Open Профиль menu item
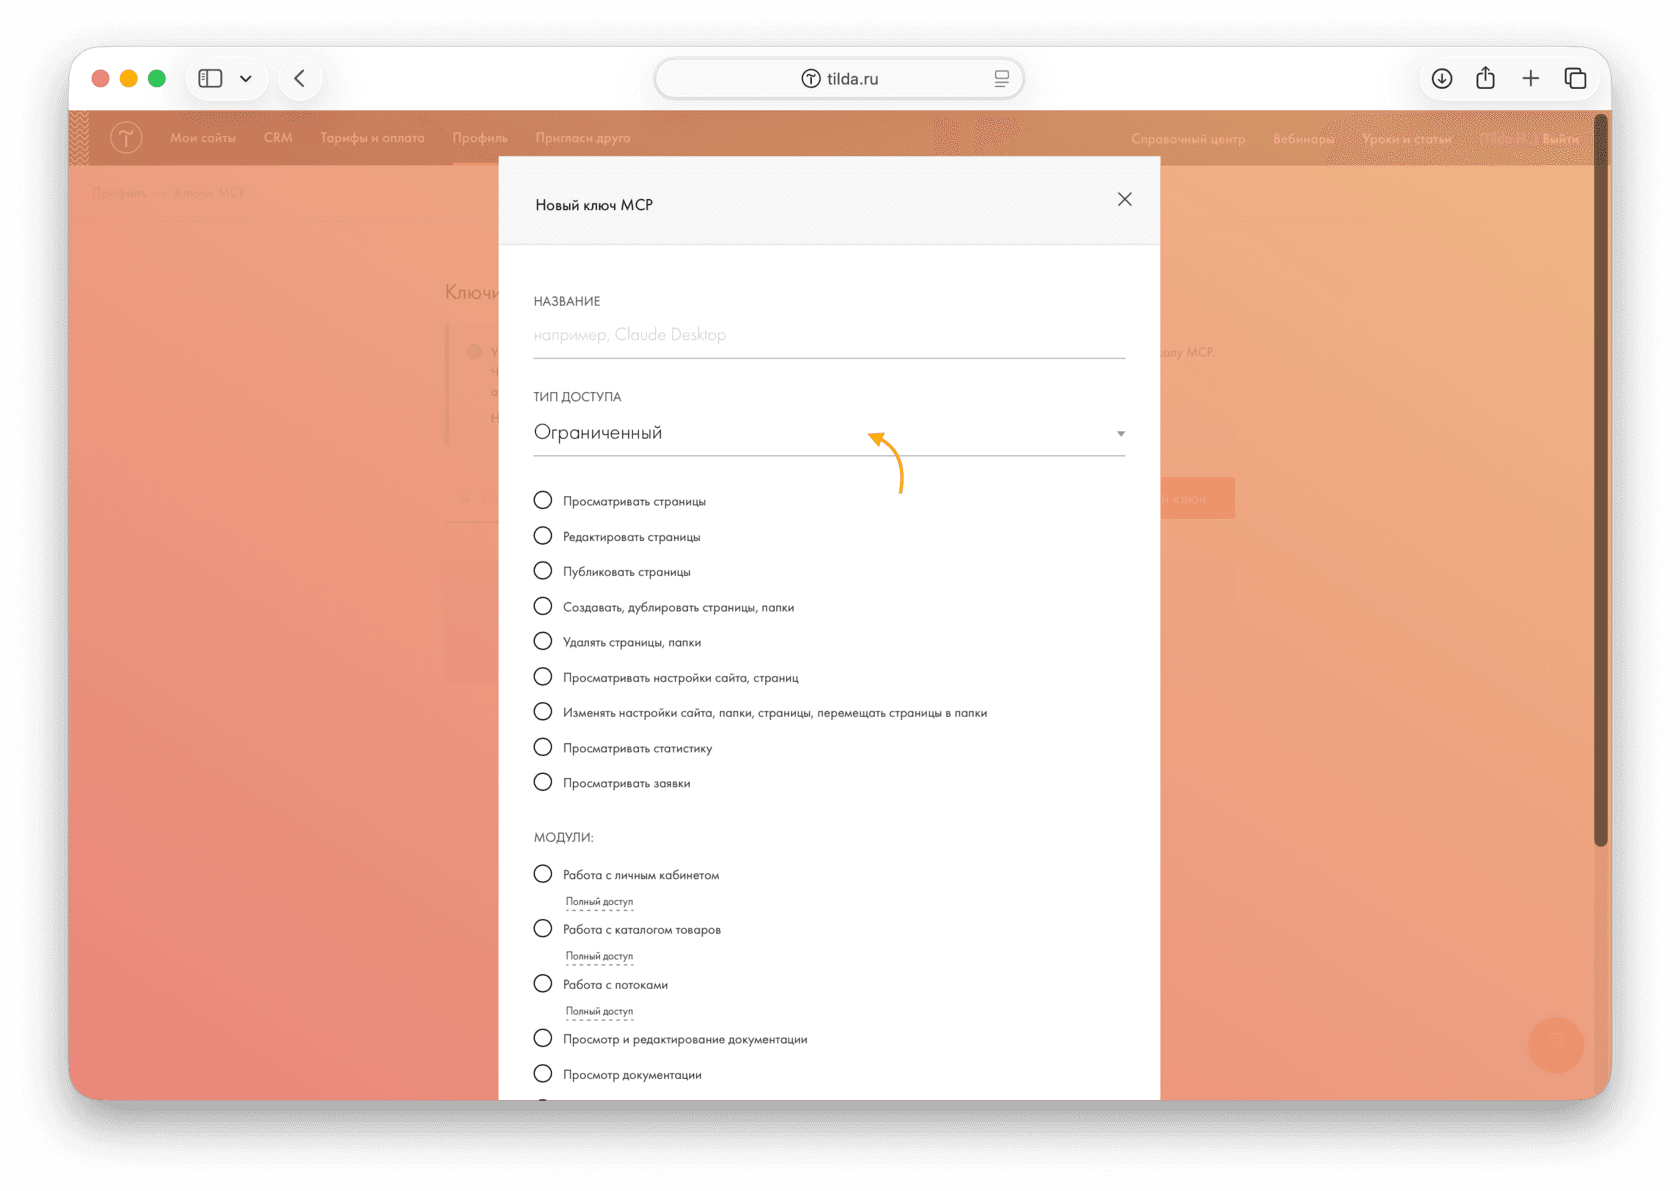 [480, 138]
